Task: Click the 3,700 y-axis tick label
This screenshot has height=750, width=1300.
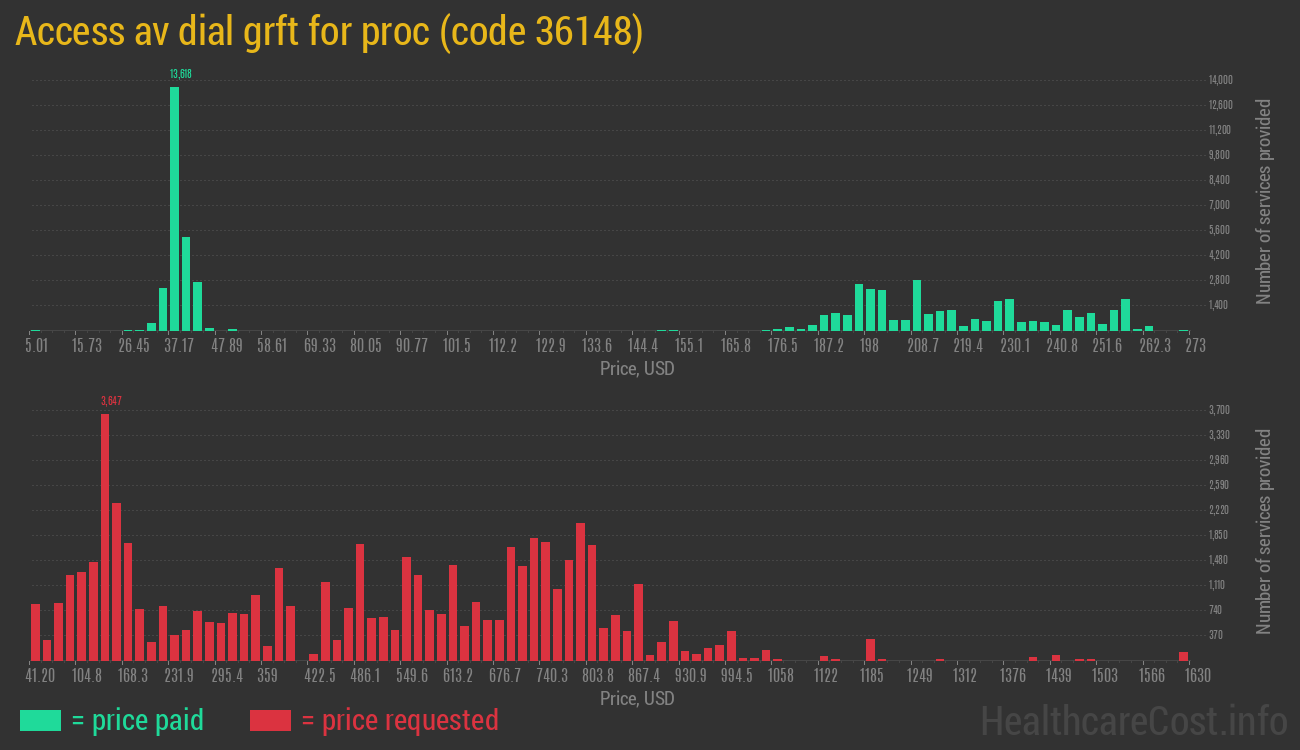Action: [1218, 410]
